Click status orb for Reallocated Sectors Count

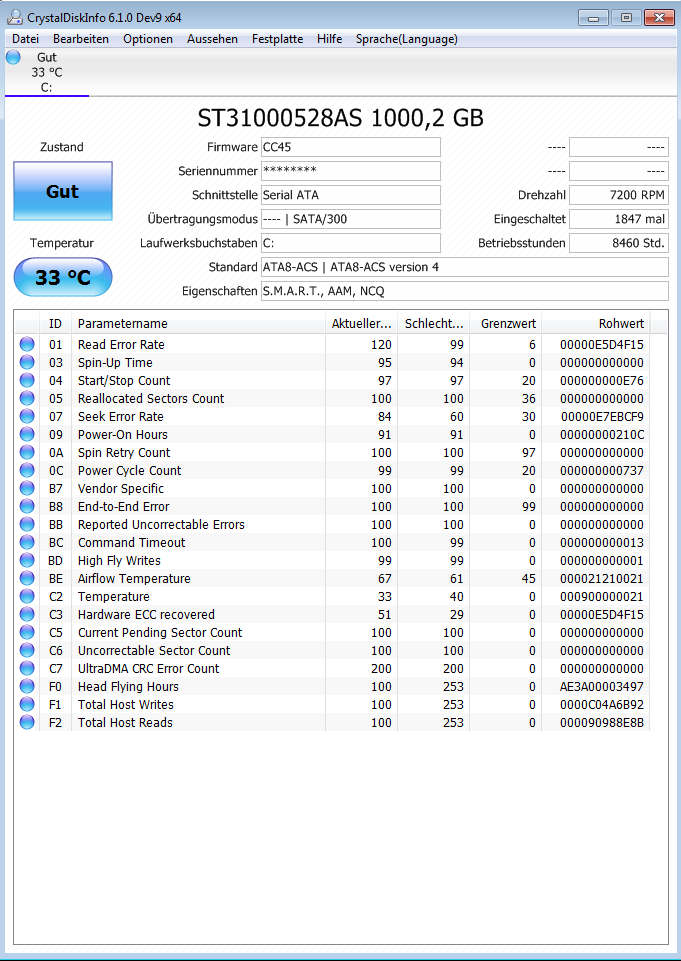point(27,398)
